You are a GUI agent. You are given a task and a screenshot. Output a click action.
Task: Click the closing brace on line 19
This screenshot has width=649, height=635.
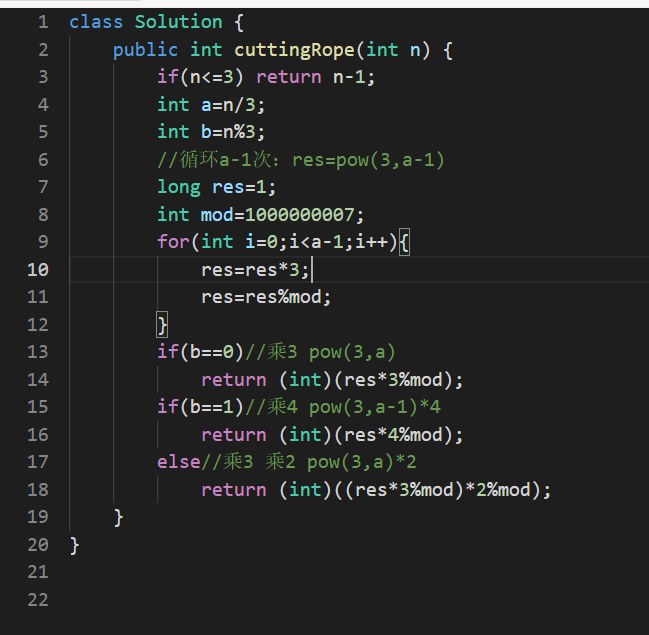point(118,518)
